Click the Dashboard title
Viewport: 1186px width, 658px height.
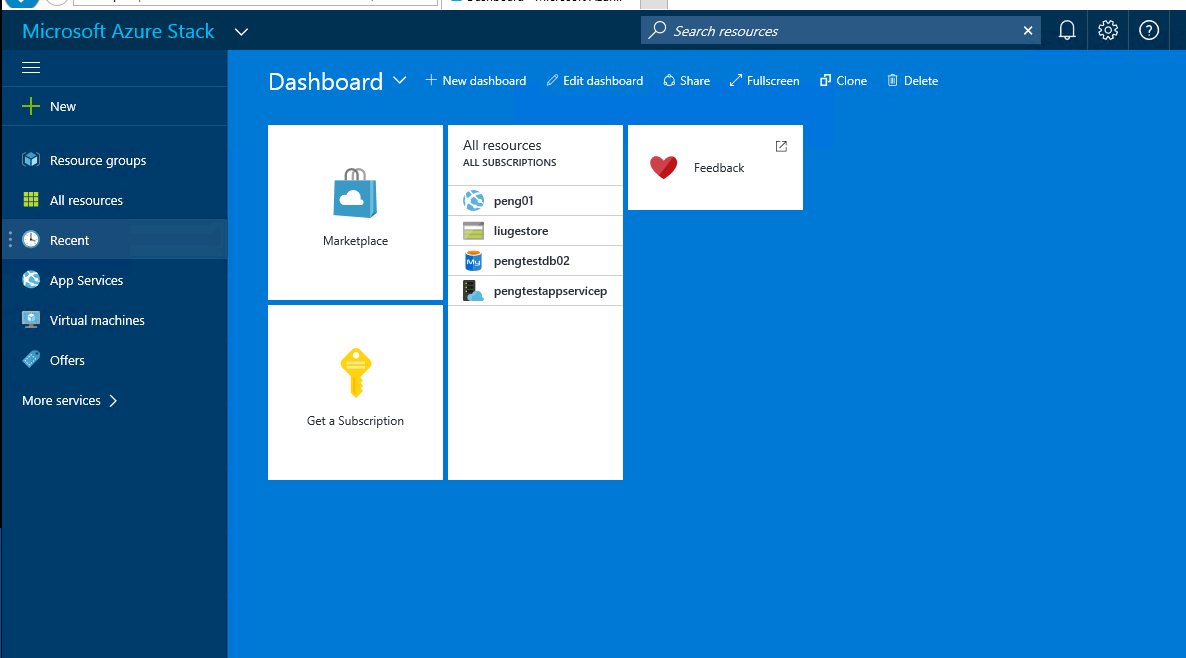coord(325,81)
